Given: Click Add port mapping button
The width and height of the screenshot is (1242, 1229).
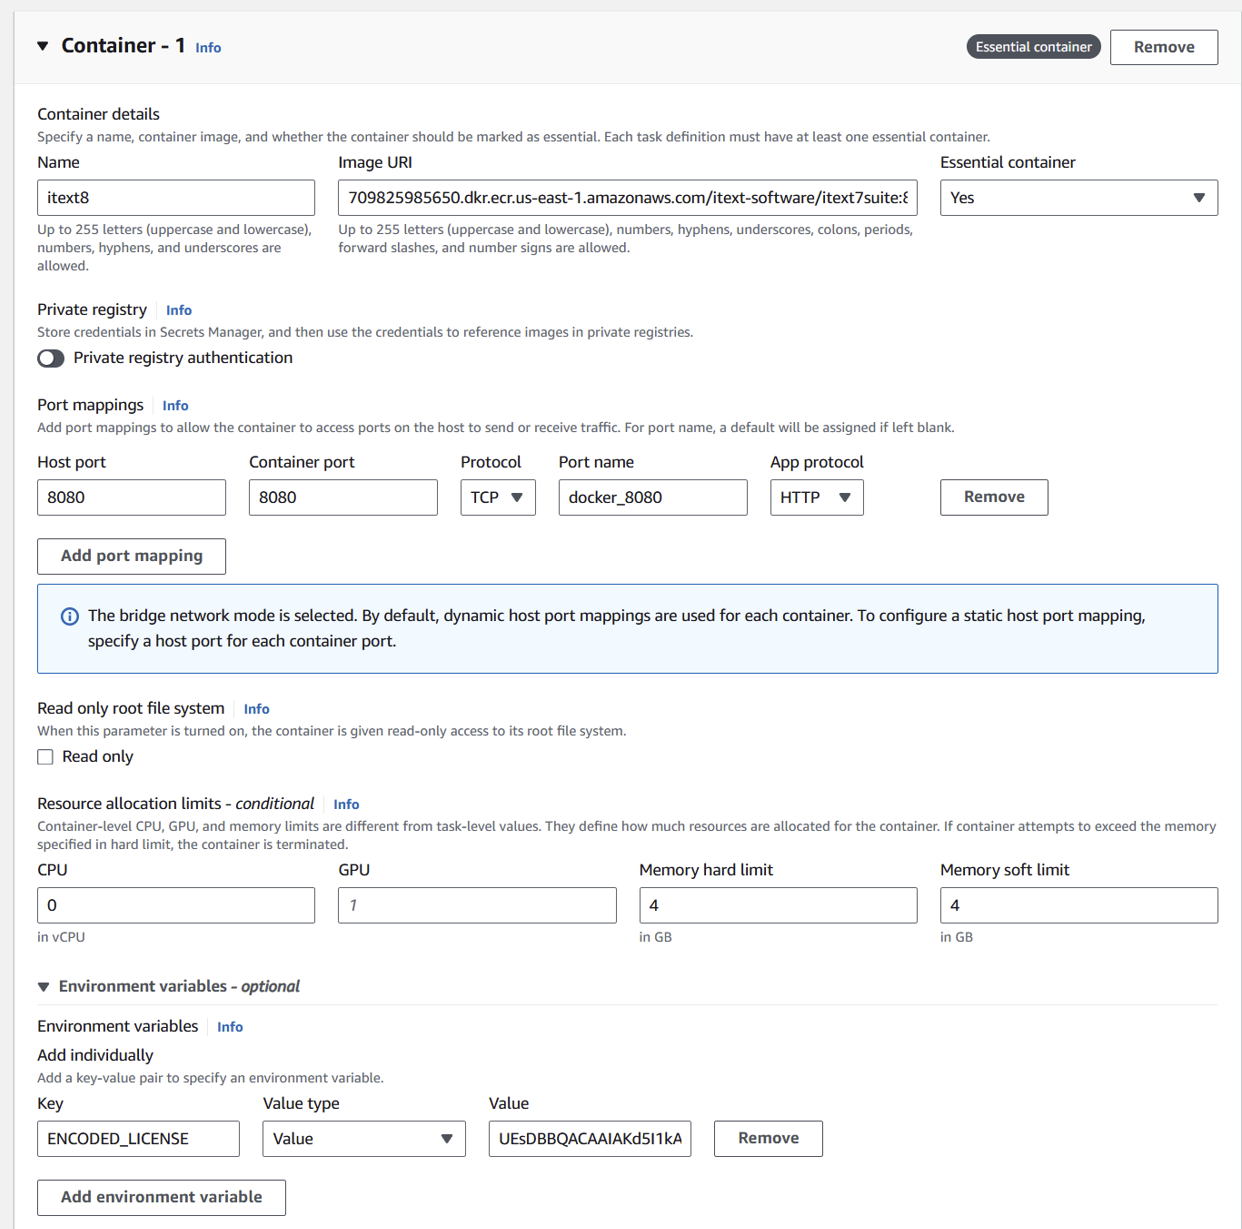Looking at the screenshot, I should [x=131, y=556].
